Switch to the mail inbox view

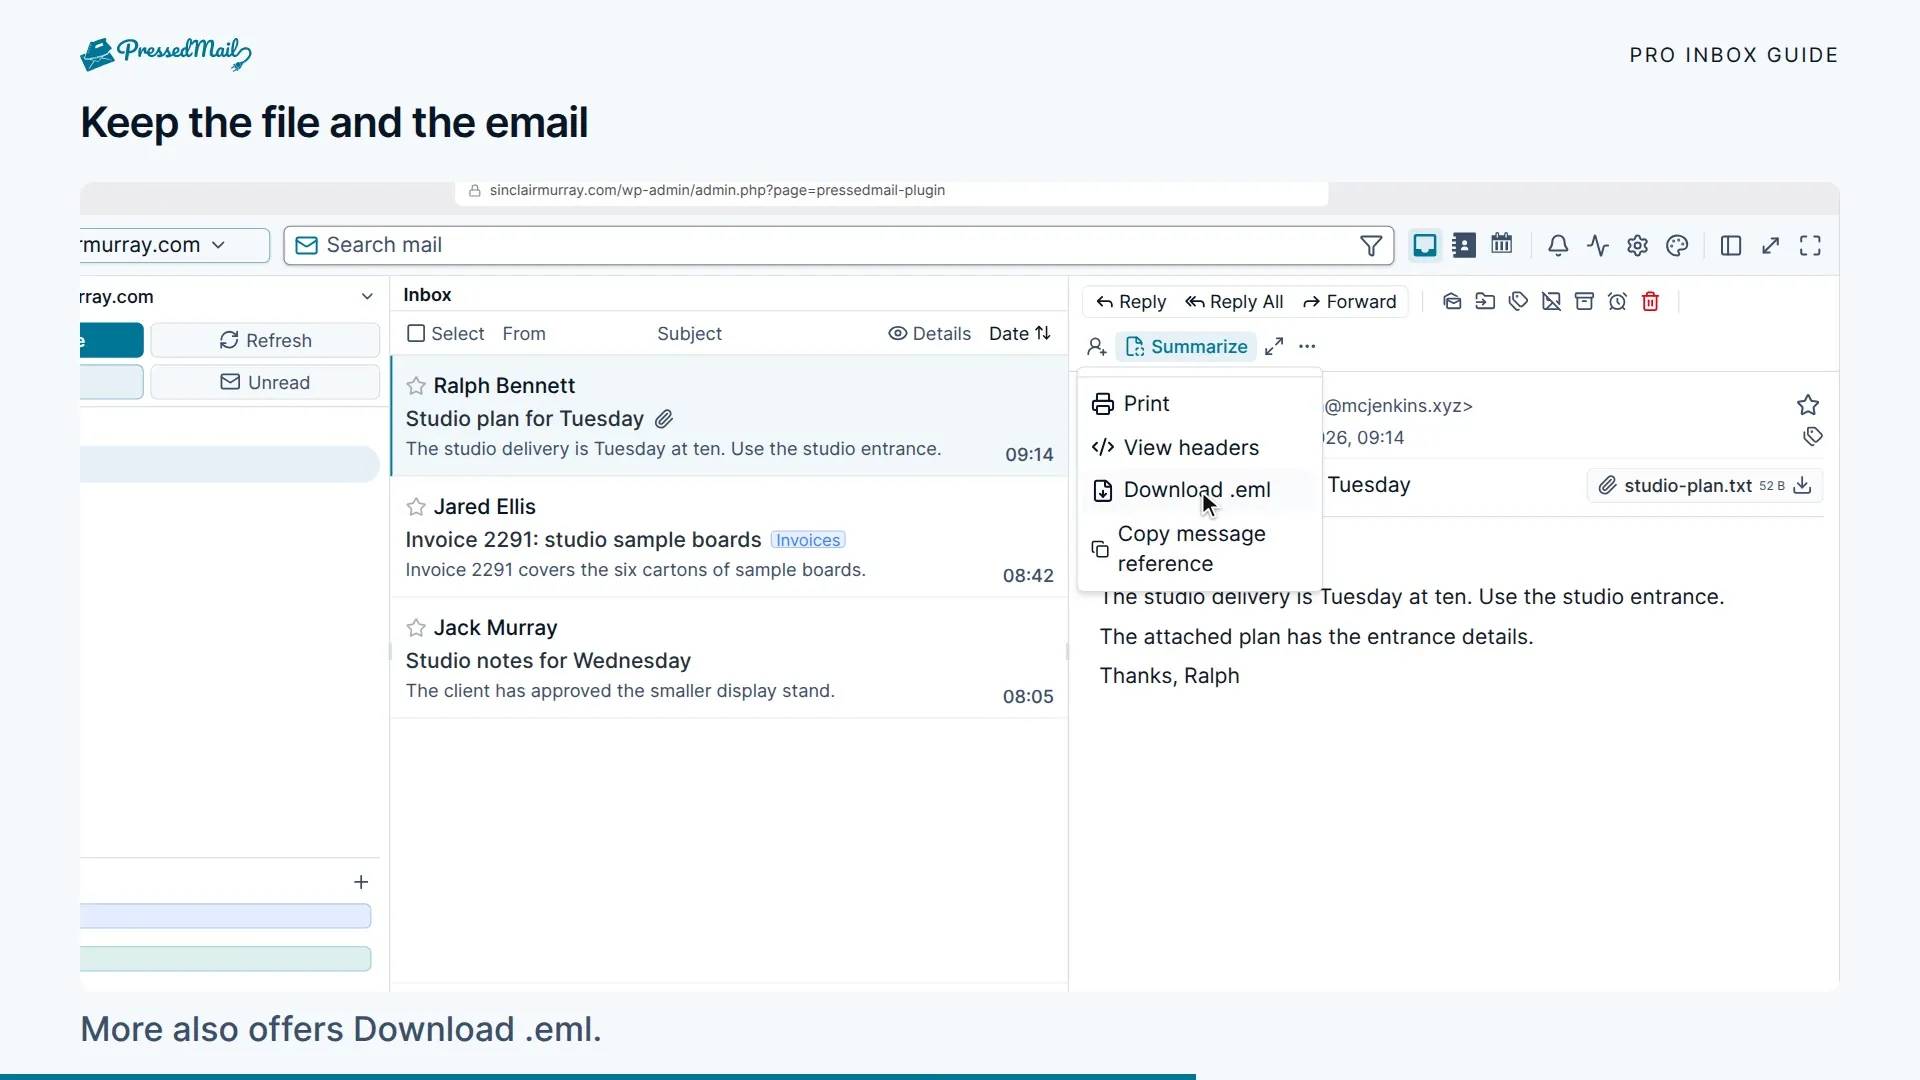tap(1425, 246)
